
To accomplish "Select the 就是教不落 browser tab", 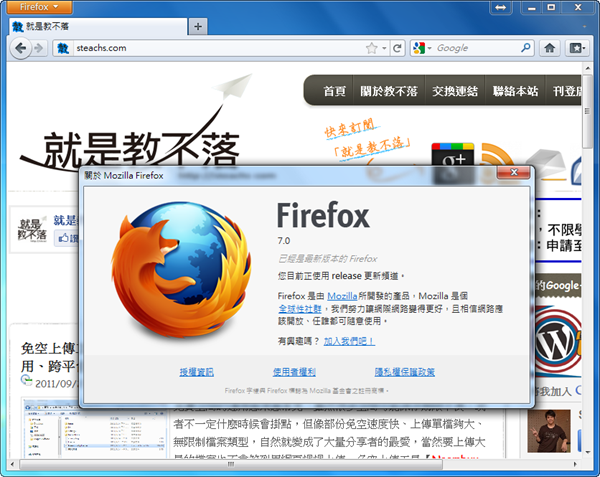I will 97,26.
